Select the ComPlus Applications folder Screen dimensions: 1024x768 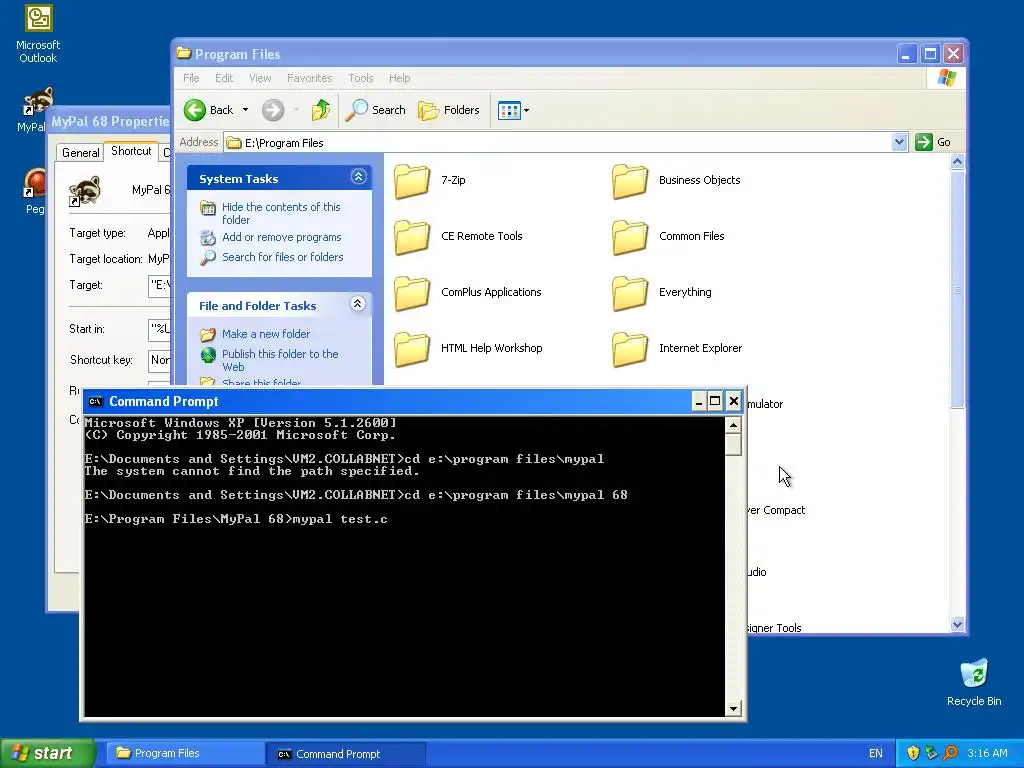468,293
